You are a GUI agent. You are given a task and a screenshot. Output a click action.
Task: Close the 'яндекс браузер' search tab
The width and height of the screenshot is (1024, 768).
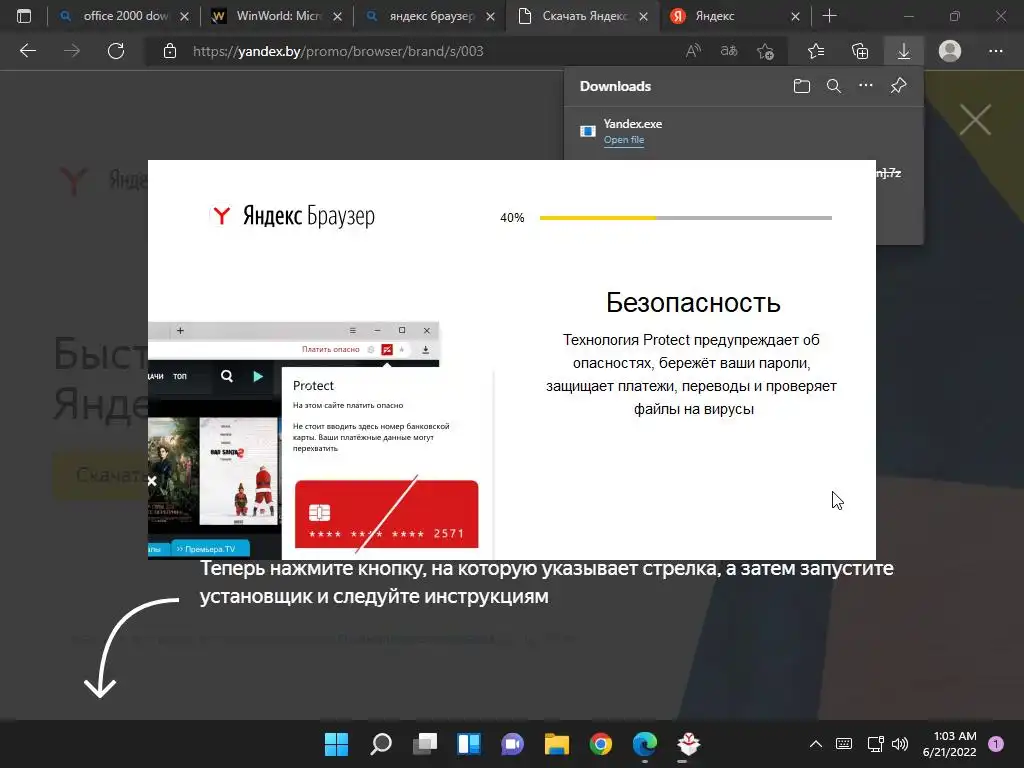pyautogui.click(x=490, y=17)
